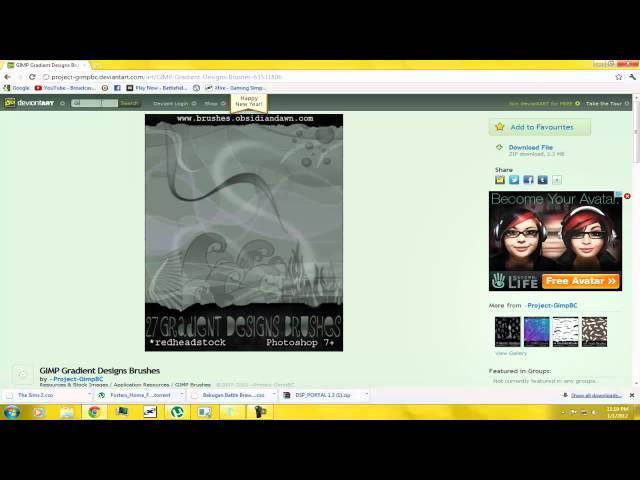Open the first thumbnail under More from Project-GimpBC
This screenshot has width=640, height=480.
[x=507, y=332]
